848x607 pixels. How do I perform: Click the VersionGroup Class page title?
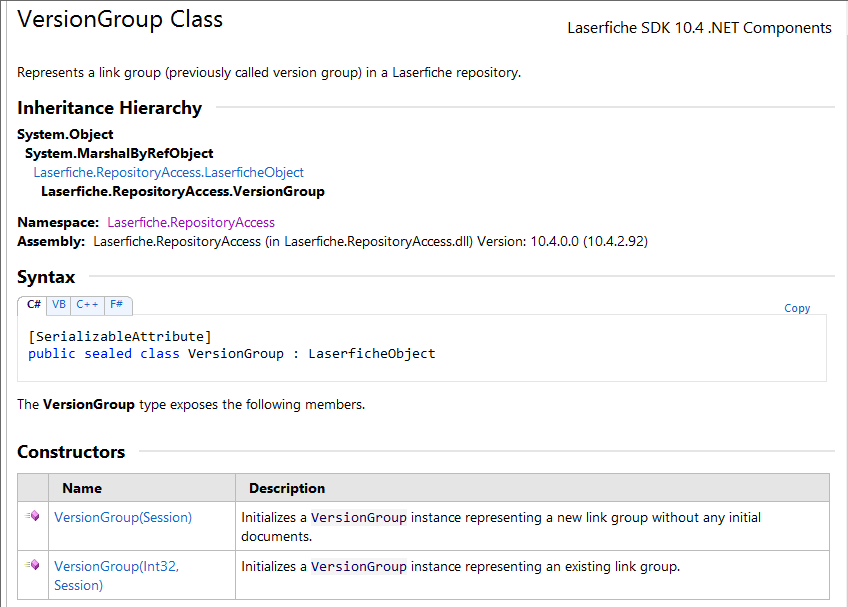coord(120,19)
